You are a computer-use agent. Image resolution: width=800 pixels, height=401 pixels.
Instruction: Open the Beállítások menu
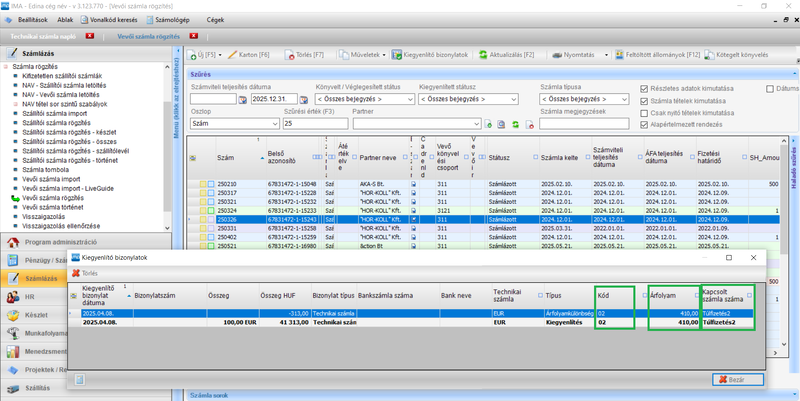pos(32,19)
